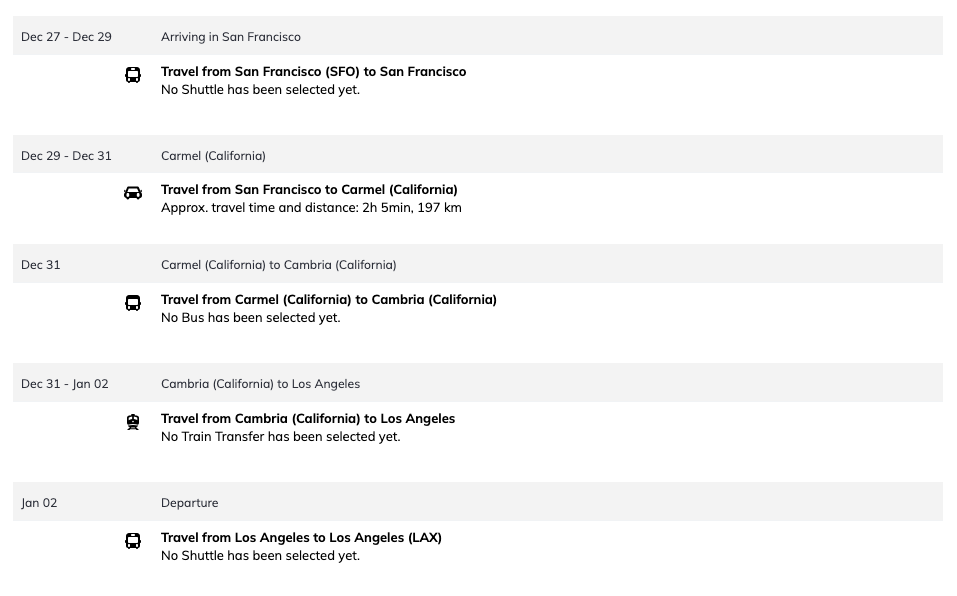Click 'No Bus has been selected yet' text
957x596 pixels.
pos(251,318)
